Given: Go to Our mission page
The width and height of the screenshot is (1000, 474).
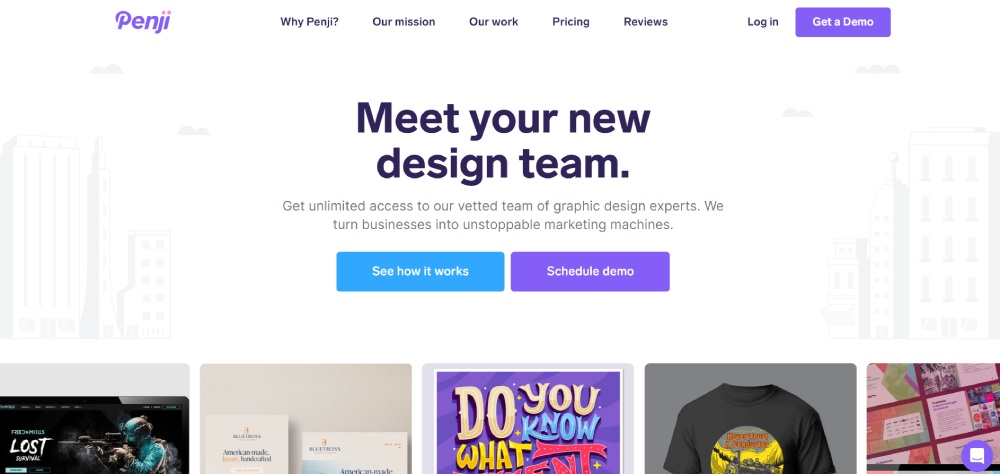Looking at the screenshot, I should coord(404,22).
